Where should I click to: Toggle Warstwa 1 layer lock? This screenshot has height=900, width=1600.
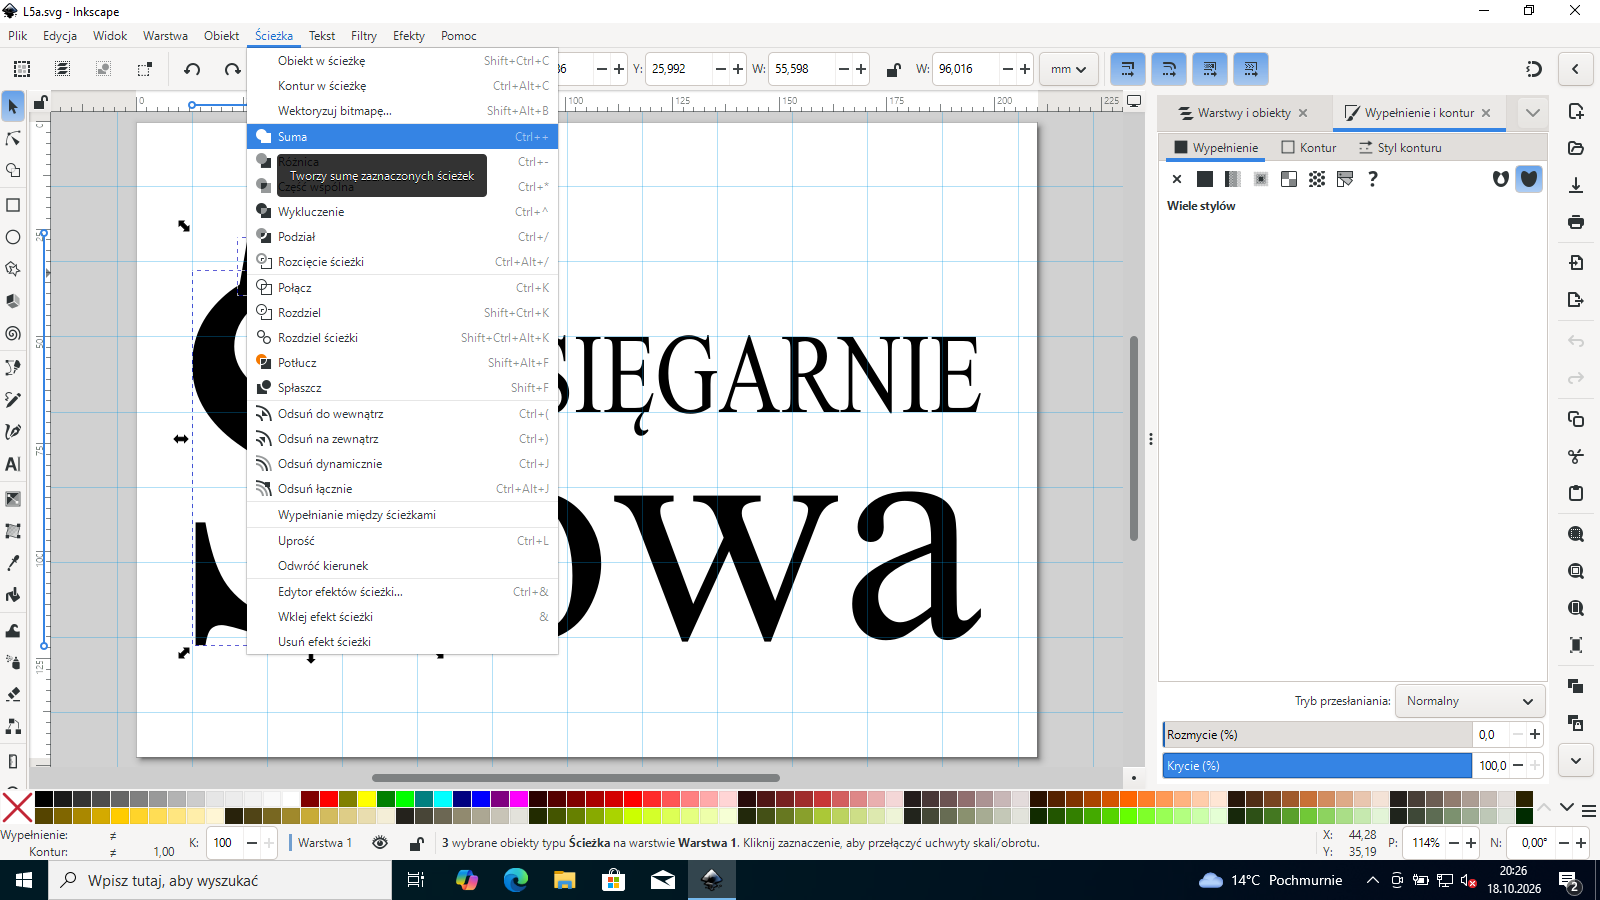coord(416,843)
